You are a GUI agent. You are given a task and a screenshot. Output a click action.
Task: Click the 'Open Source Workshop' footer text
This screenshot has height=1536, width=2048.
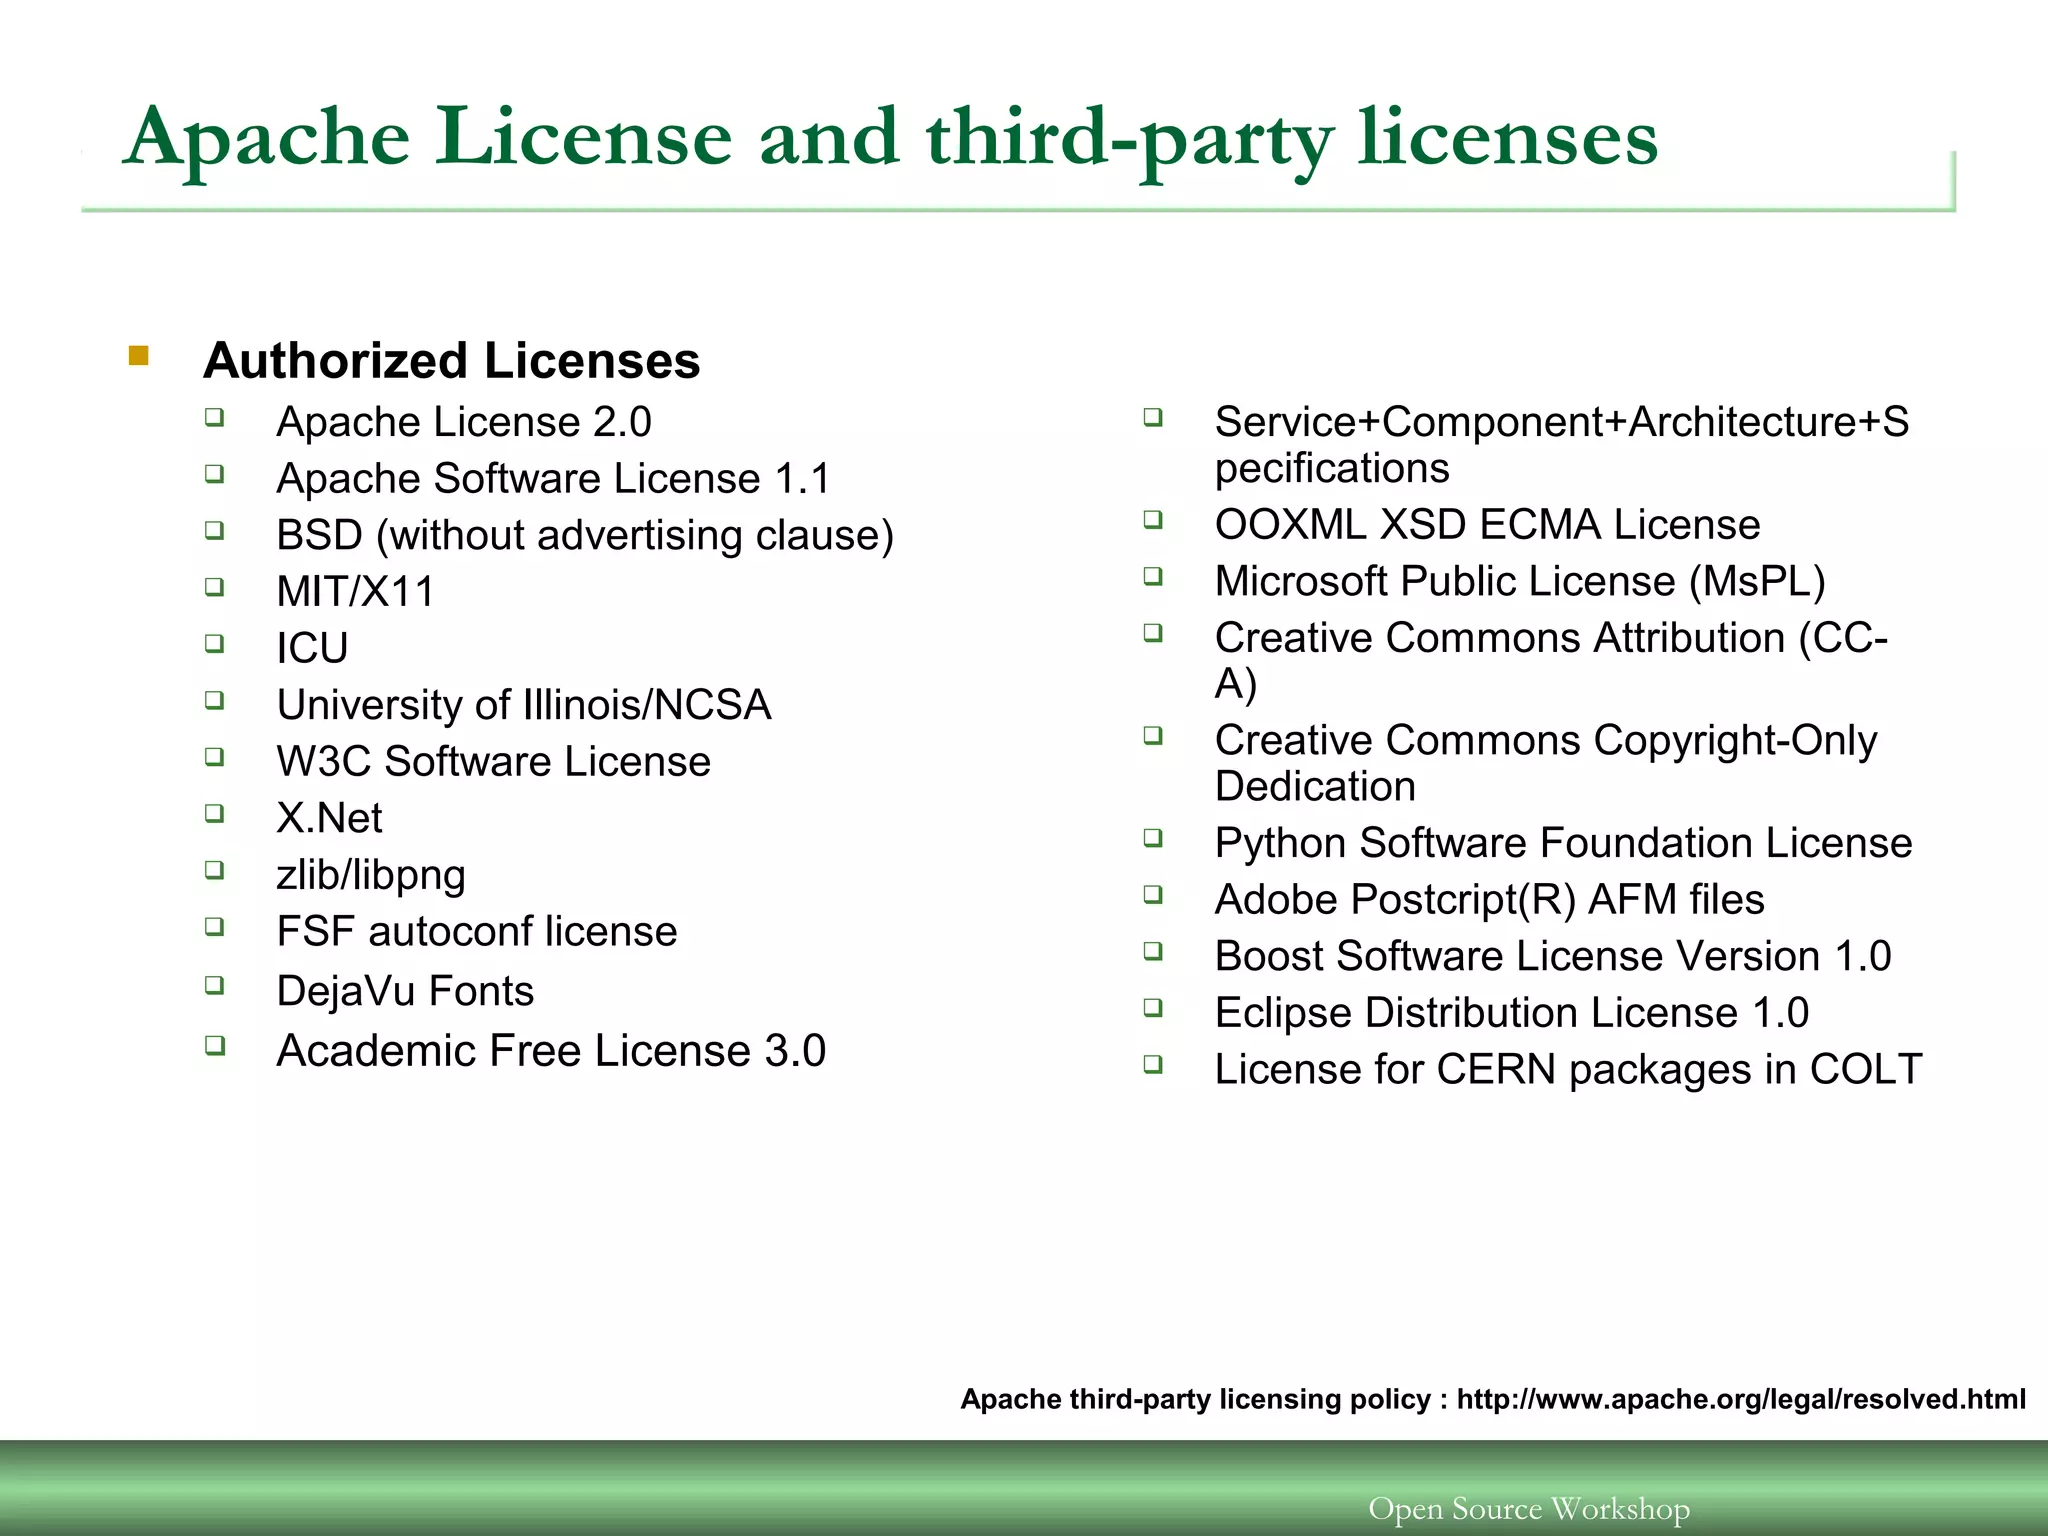tap(1529, 1508)
